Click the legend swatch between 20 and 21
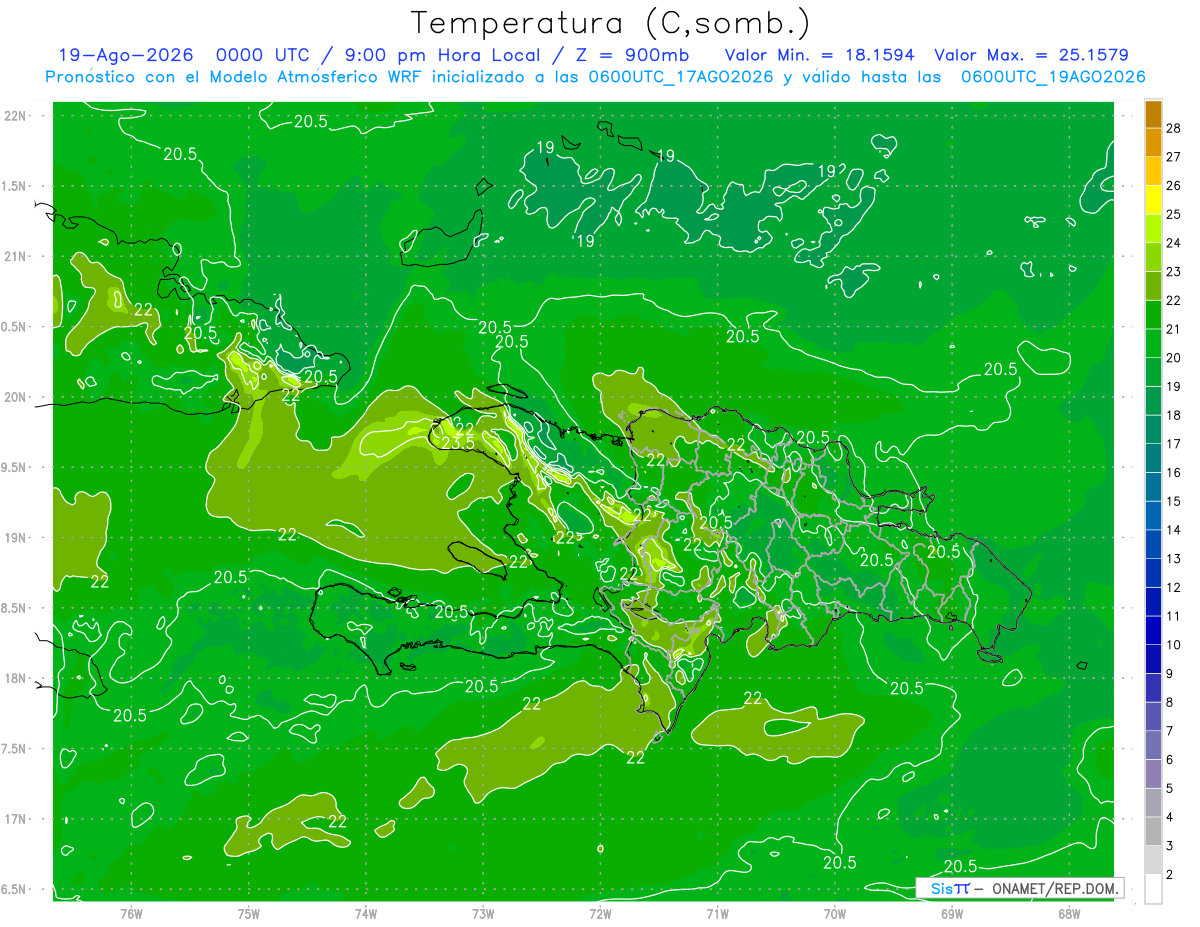This screenshot has width=1200, height=927. coord(1153,344)
